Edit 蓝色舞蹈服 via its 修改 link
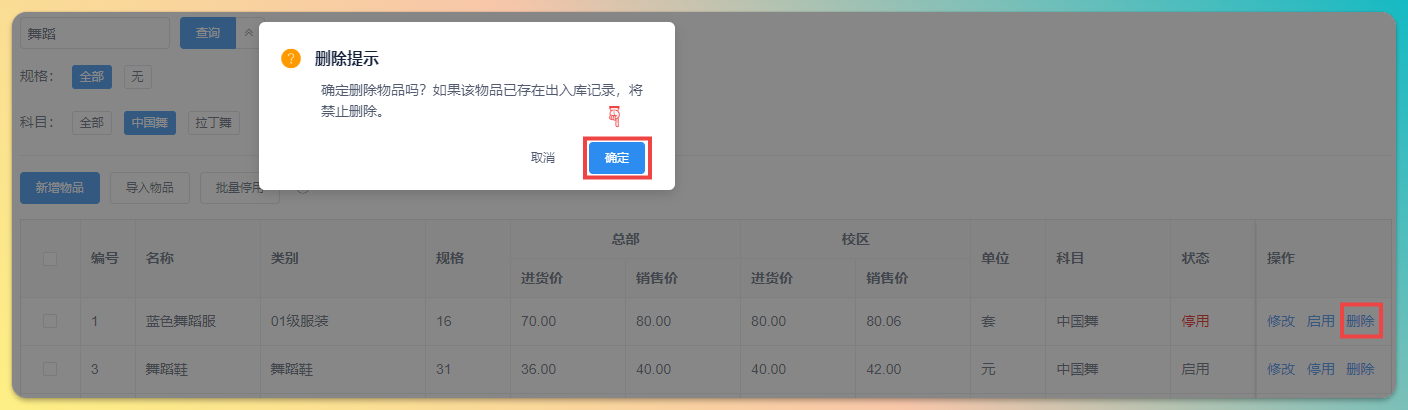 [1281, 321]
